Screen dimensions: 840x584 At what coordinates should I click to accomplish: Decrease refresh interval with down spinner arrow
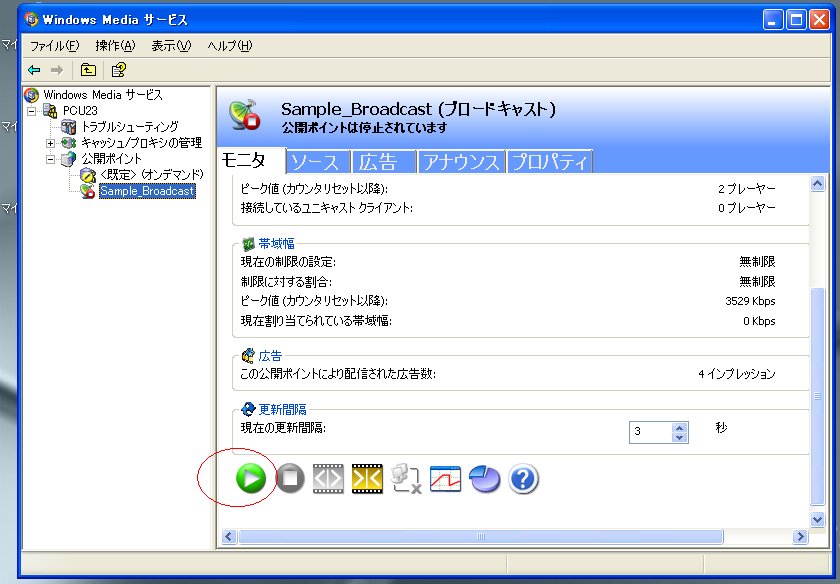(679, 437)
